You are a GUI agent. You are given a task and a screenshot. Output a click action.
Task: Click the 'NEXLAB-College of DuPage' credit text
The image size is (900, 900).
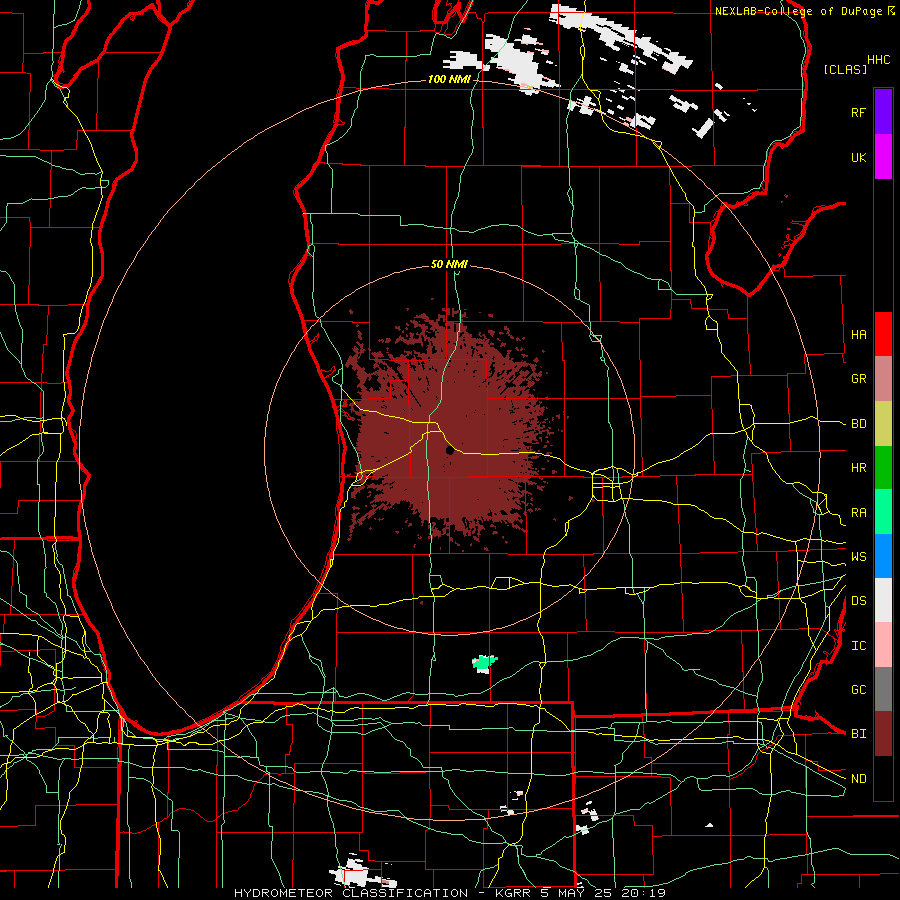point(798,11)
